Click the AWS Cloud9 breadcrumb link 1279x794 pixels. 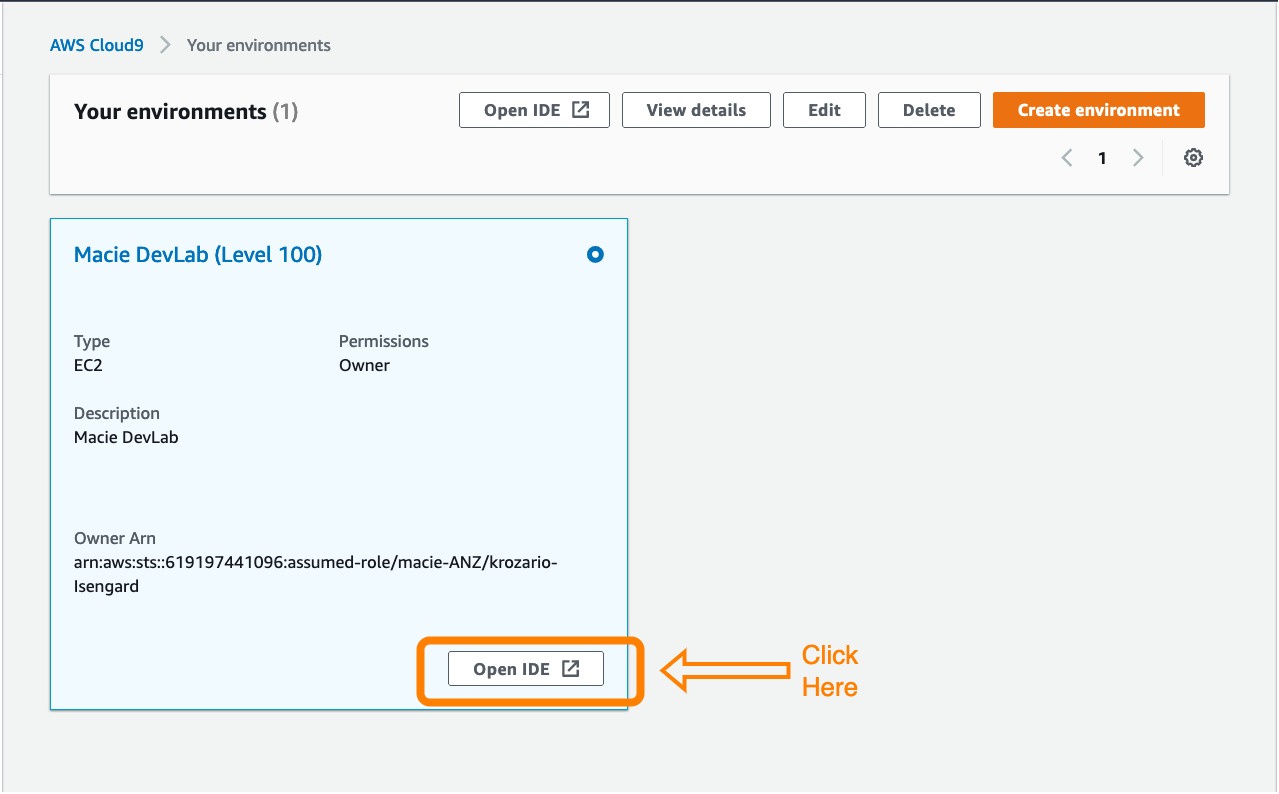[97, 45]
